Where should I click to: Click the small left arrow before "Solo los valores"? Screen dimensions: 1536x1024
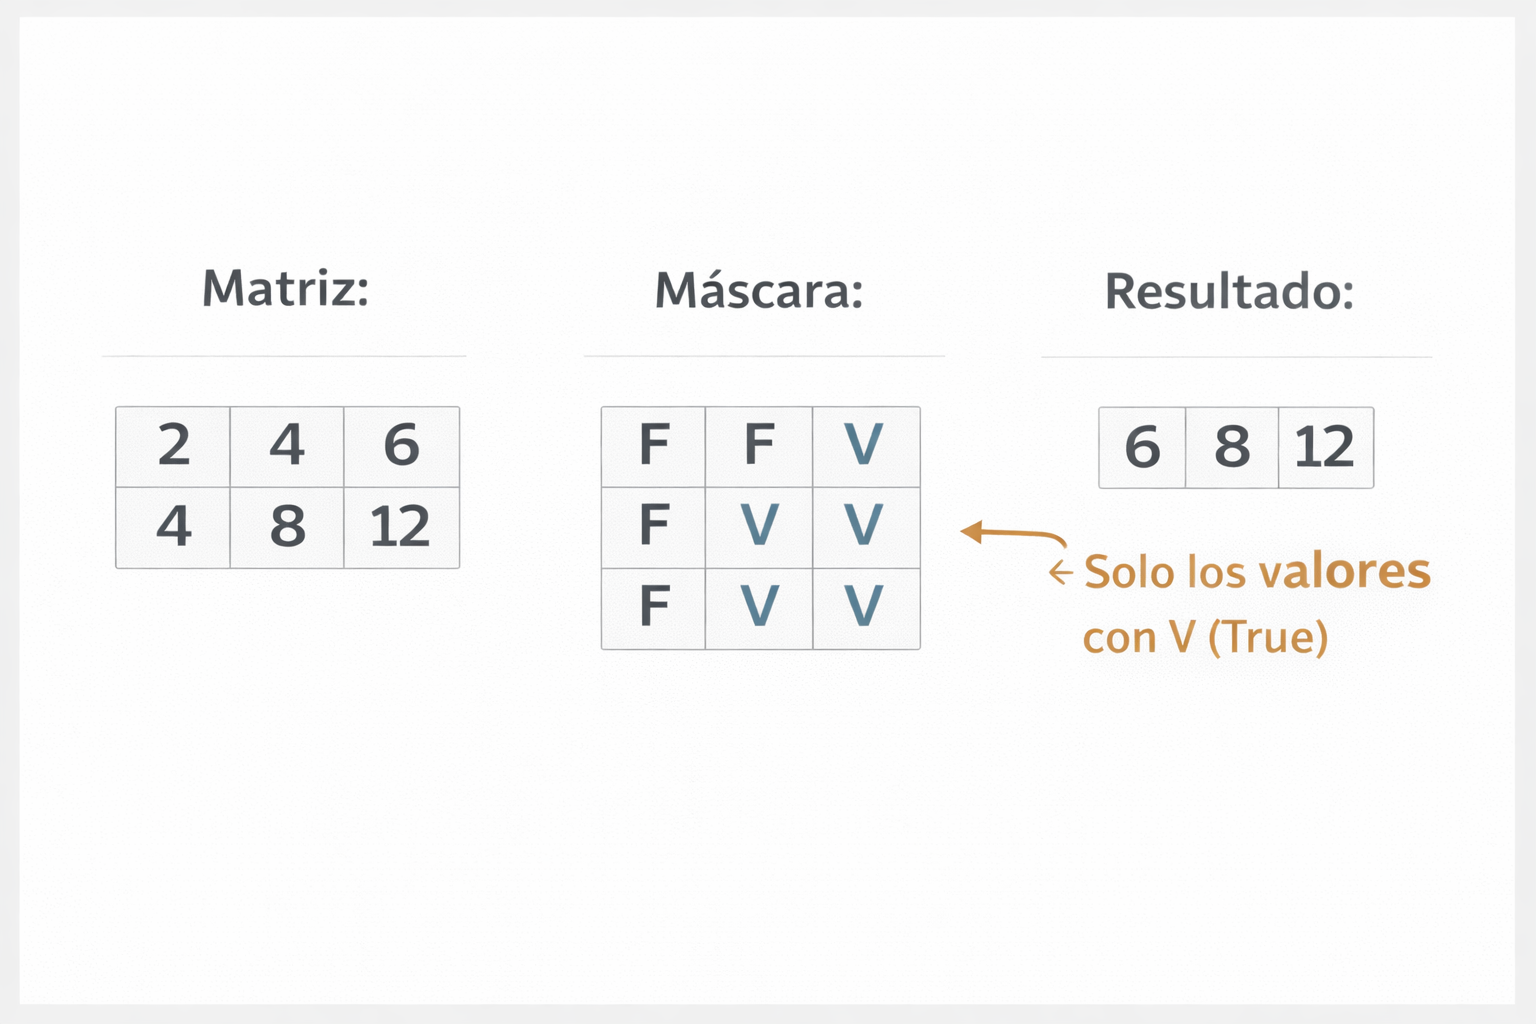1060,573
